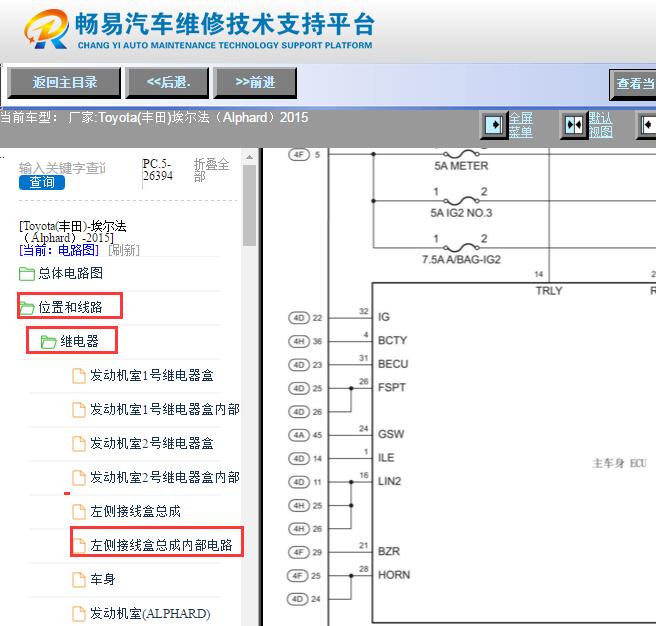Click the keyword search input field
Image resolution: width=656 pixels, height=626 pixels.
[x=62, y=168]
